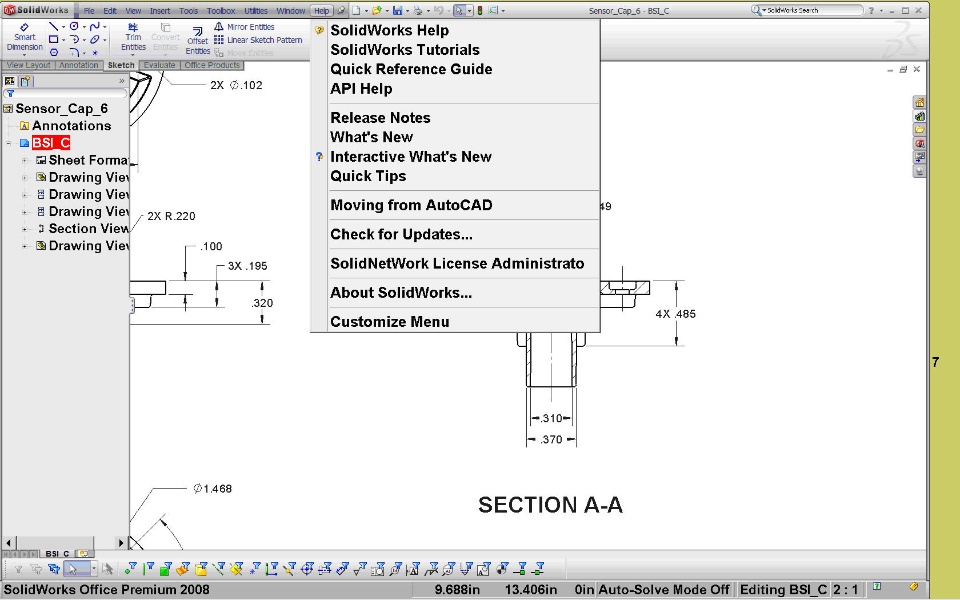
Task: Open the Line tool dropdown arrow
Action: (63, 27)
